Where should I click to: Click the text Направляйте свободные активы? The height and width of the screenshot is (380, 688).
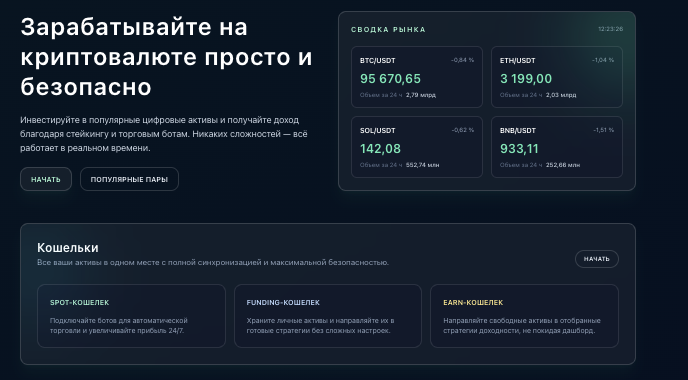(522, 326)
